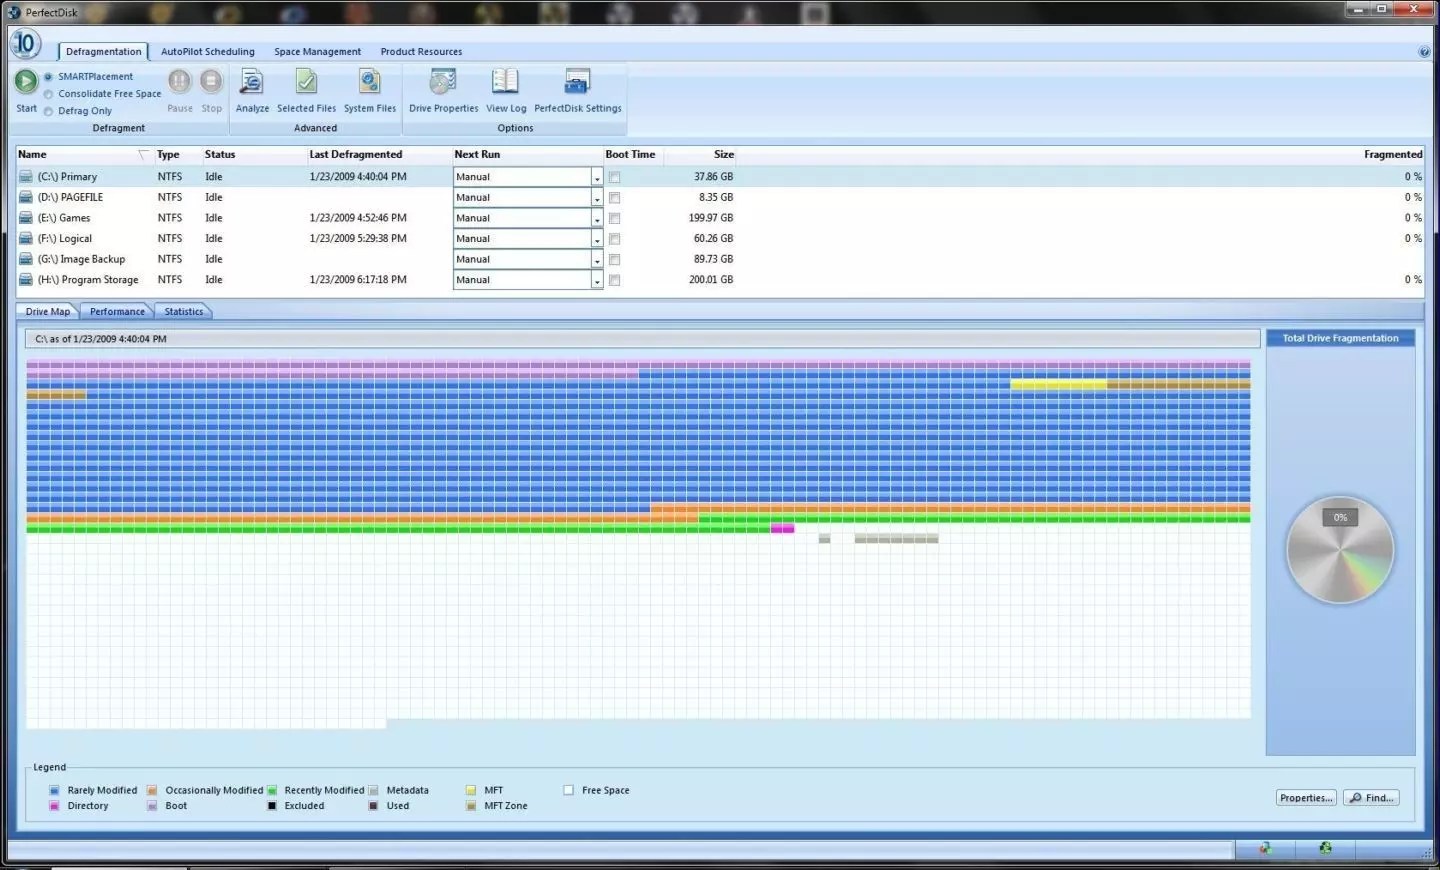Open the View Log icon

coord(505,83)
